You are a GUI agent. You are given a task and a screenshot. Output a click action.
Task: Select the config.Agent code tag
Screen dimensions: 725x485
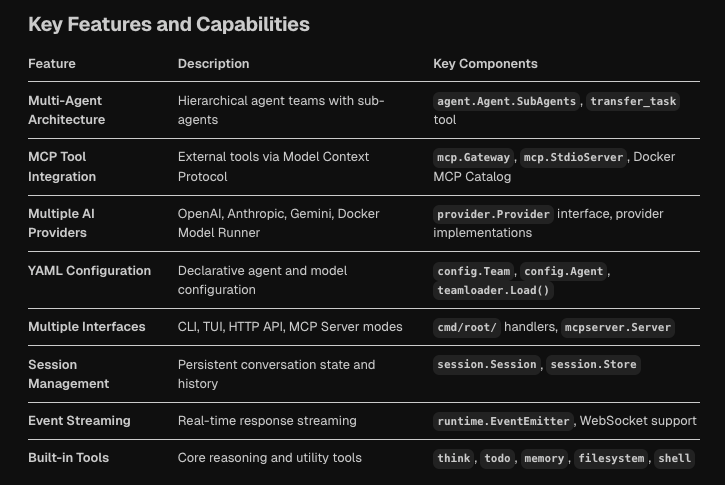564,271
